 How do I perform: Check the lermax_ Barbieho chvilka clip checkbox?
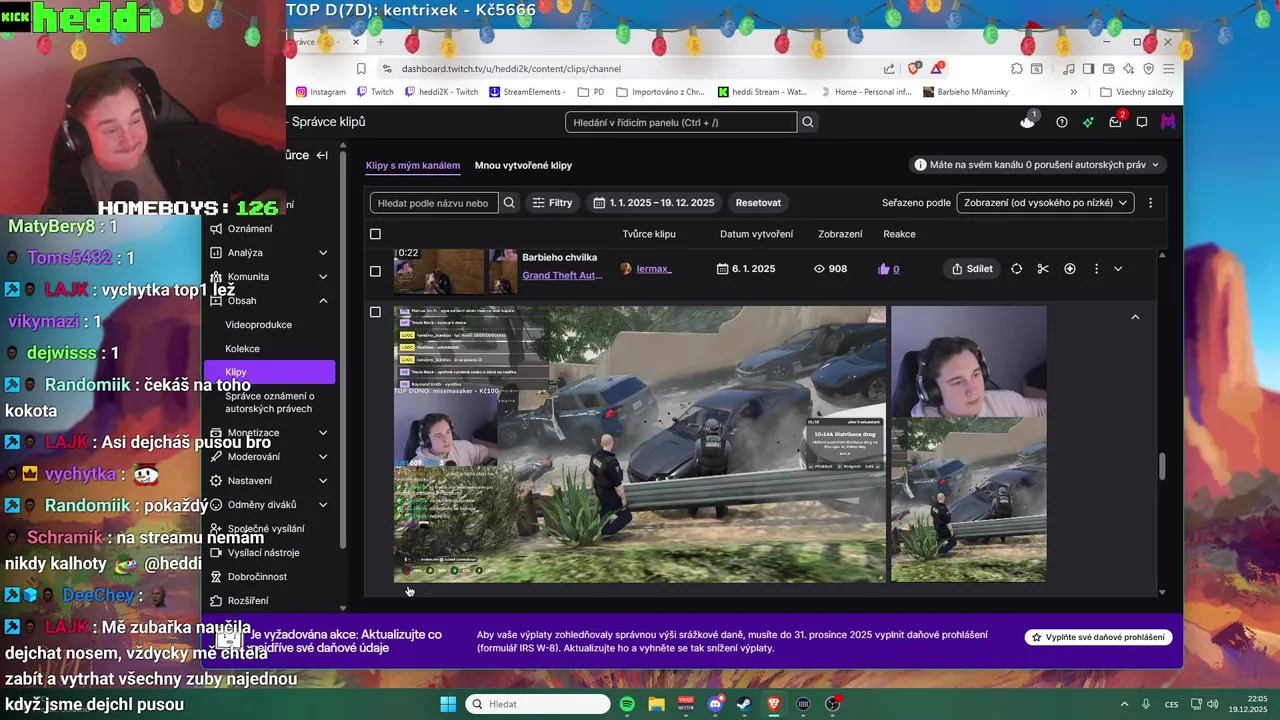tap(375, 270)
